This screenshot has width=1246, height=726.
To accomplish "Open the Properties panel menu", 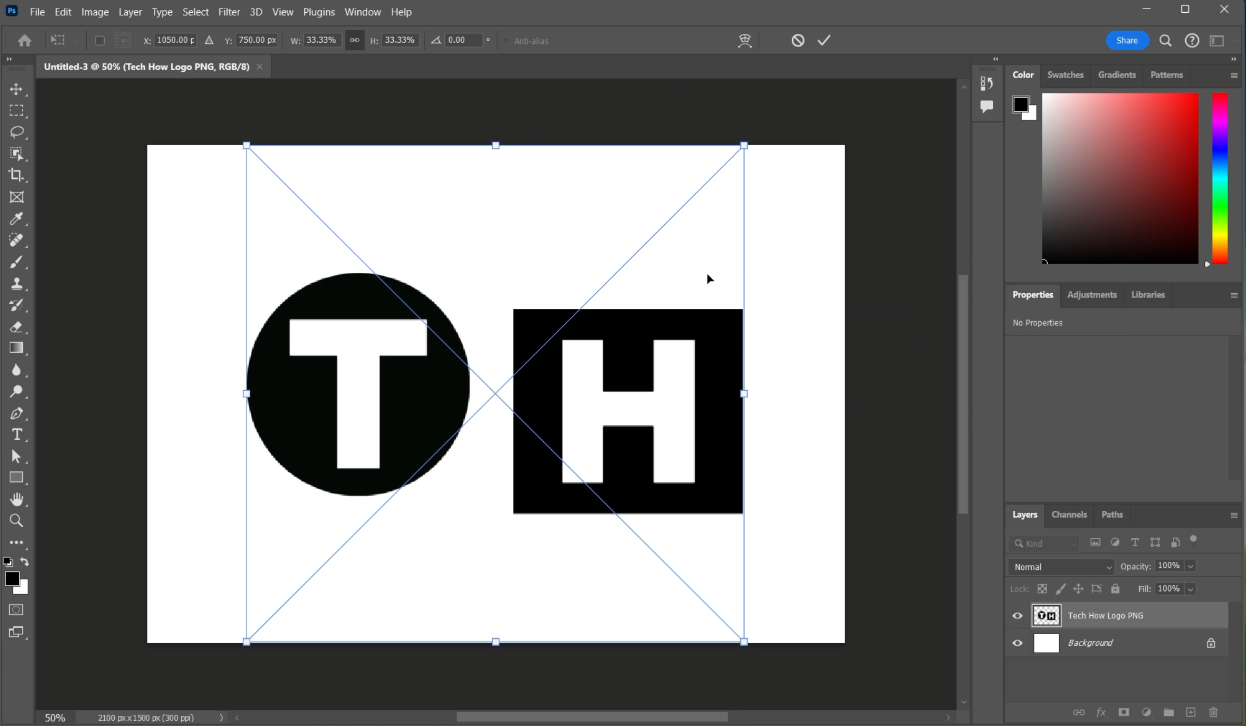I will tap(1233, 295).
